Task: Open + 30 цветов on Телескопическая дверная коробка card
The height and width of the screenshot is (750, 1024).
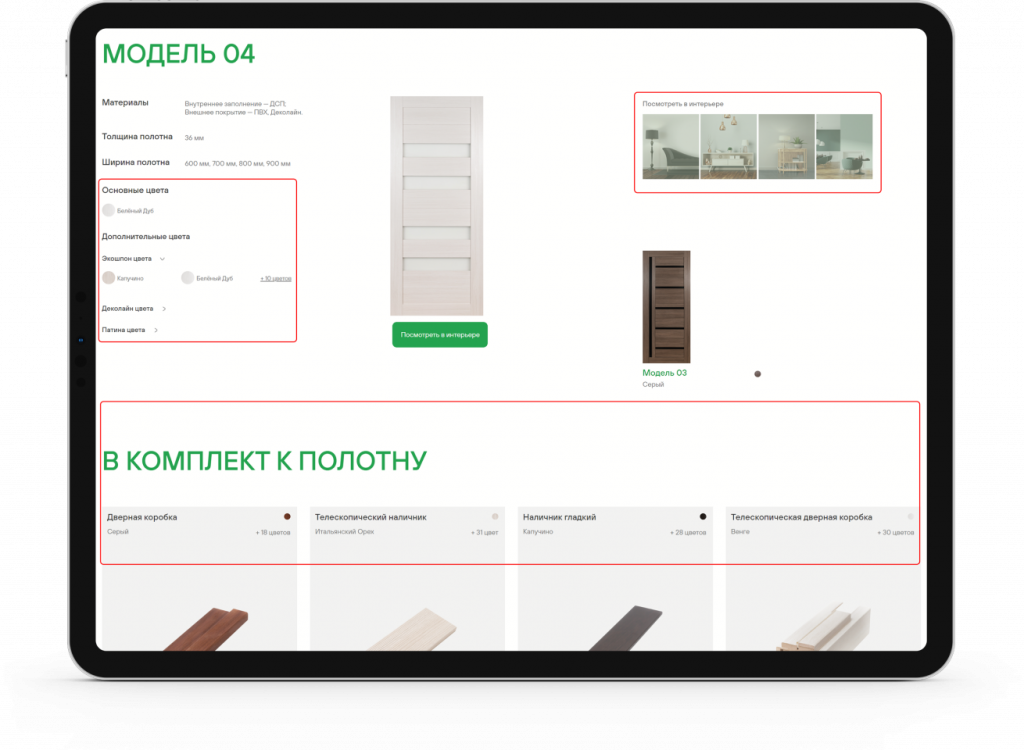Action: 896,532
